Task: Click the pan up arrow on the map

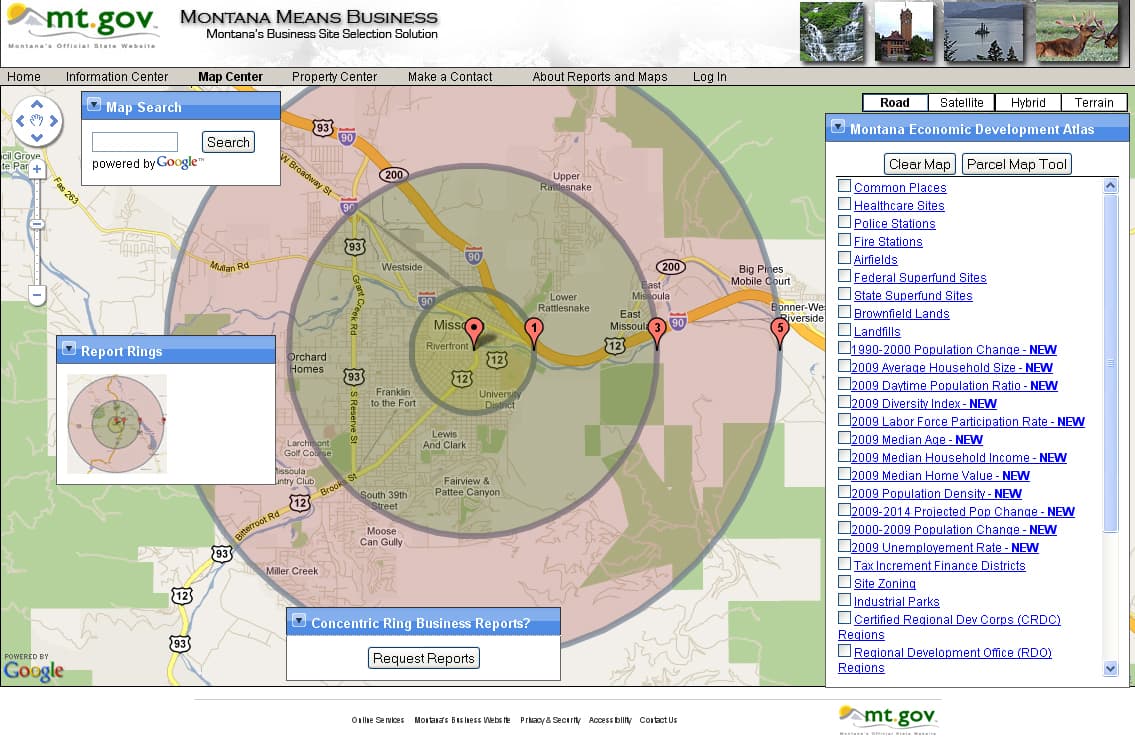Action: (x=37, y=105)
